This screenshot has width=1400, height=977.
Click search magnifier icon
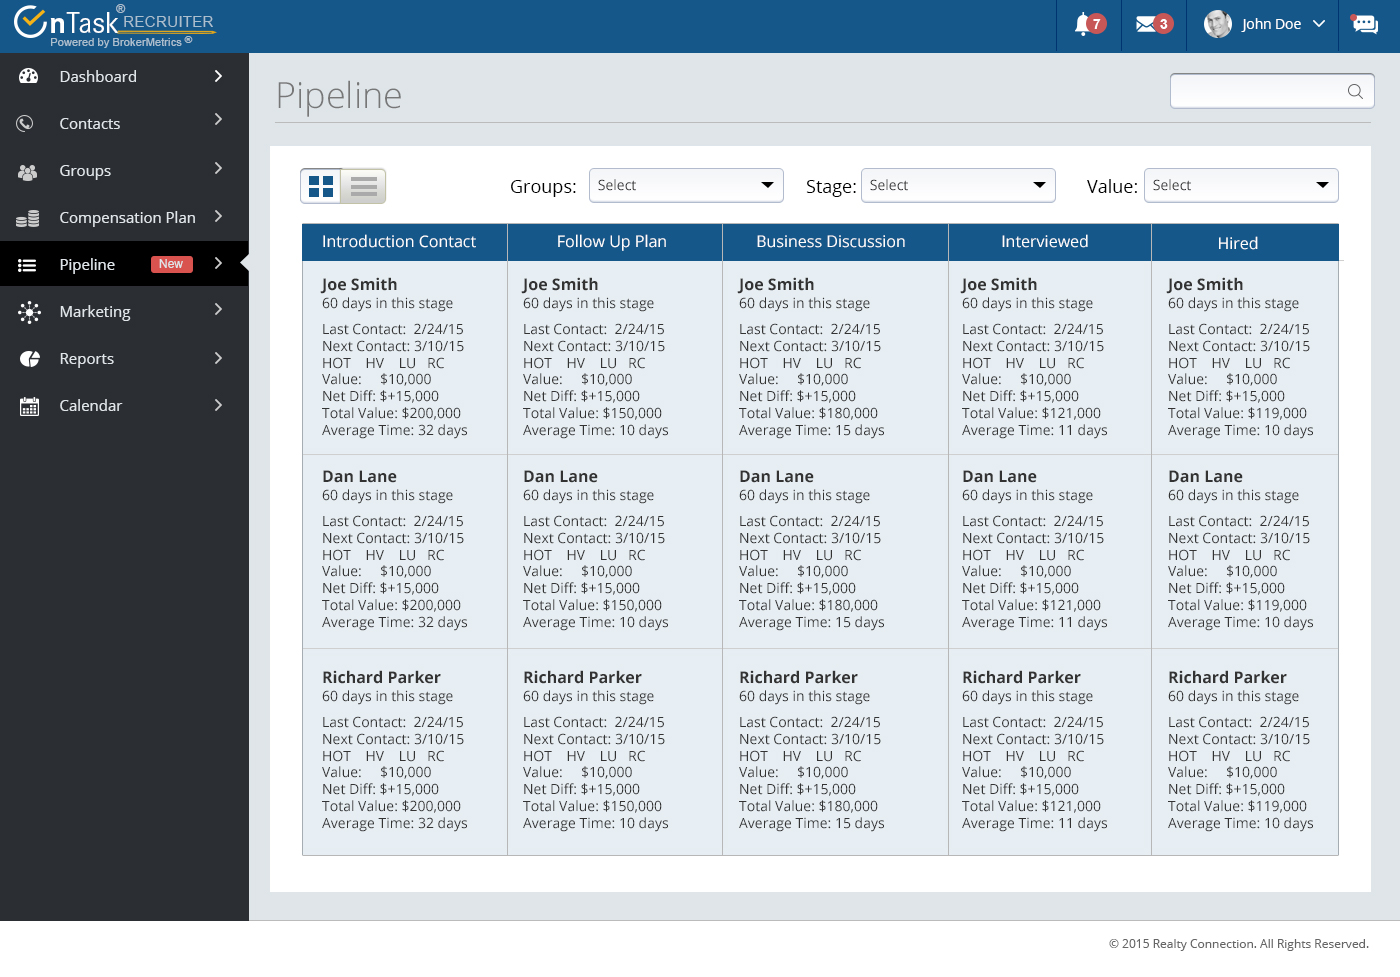pyautogui.click(x=1355, y=91)
